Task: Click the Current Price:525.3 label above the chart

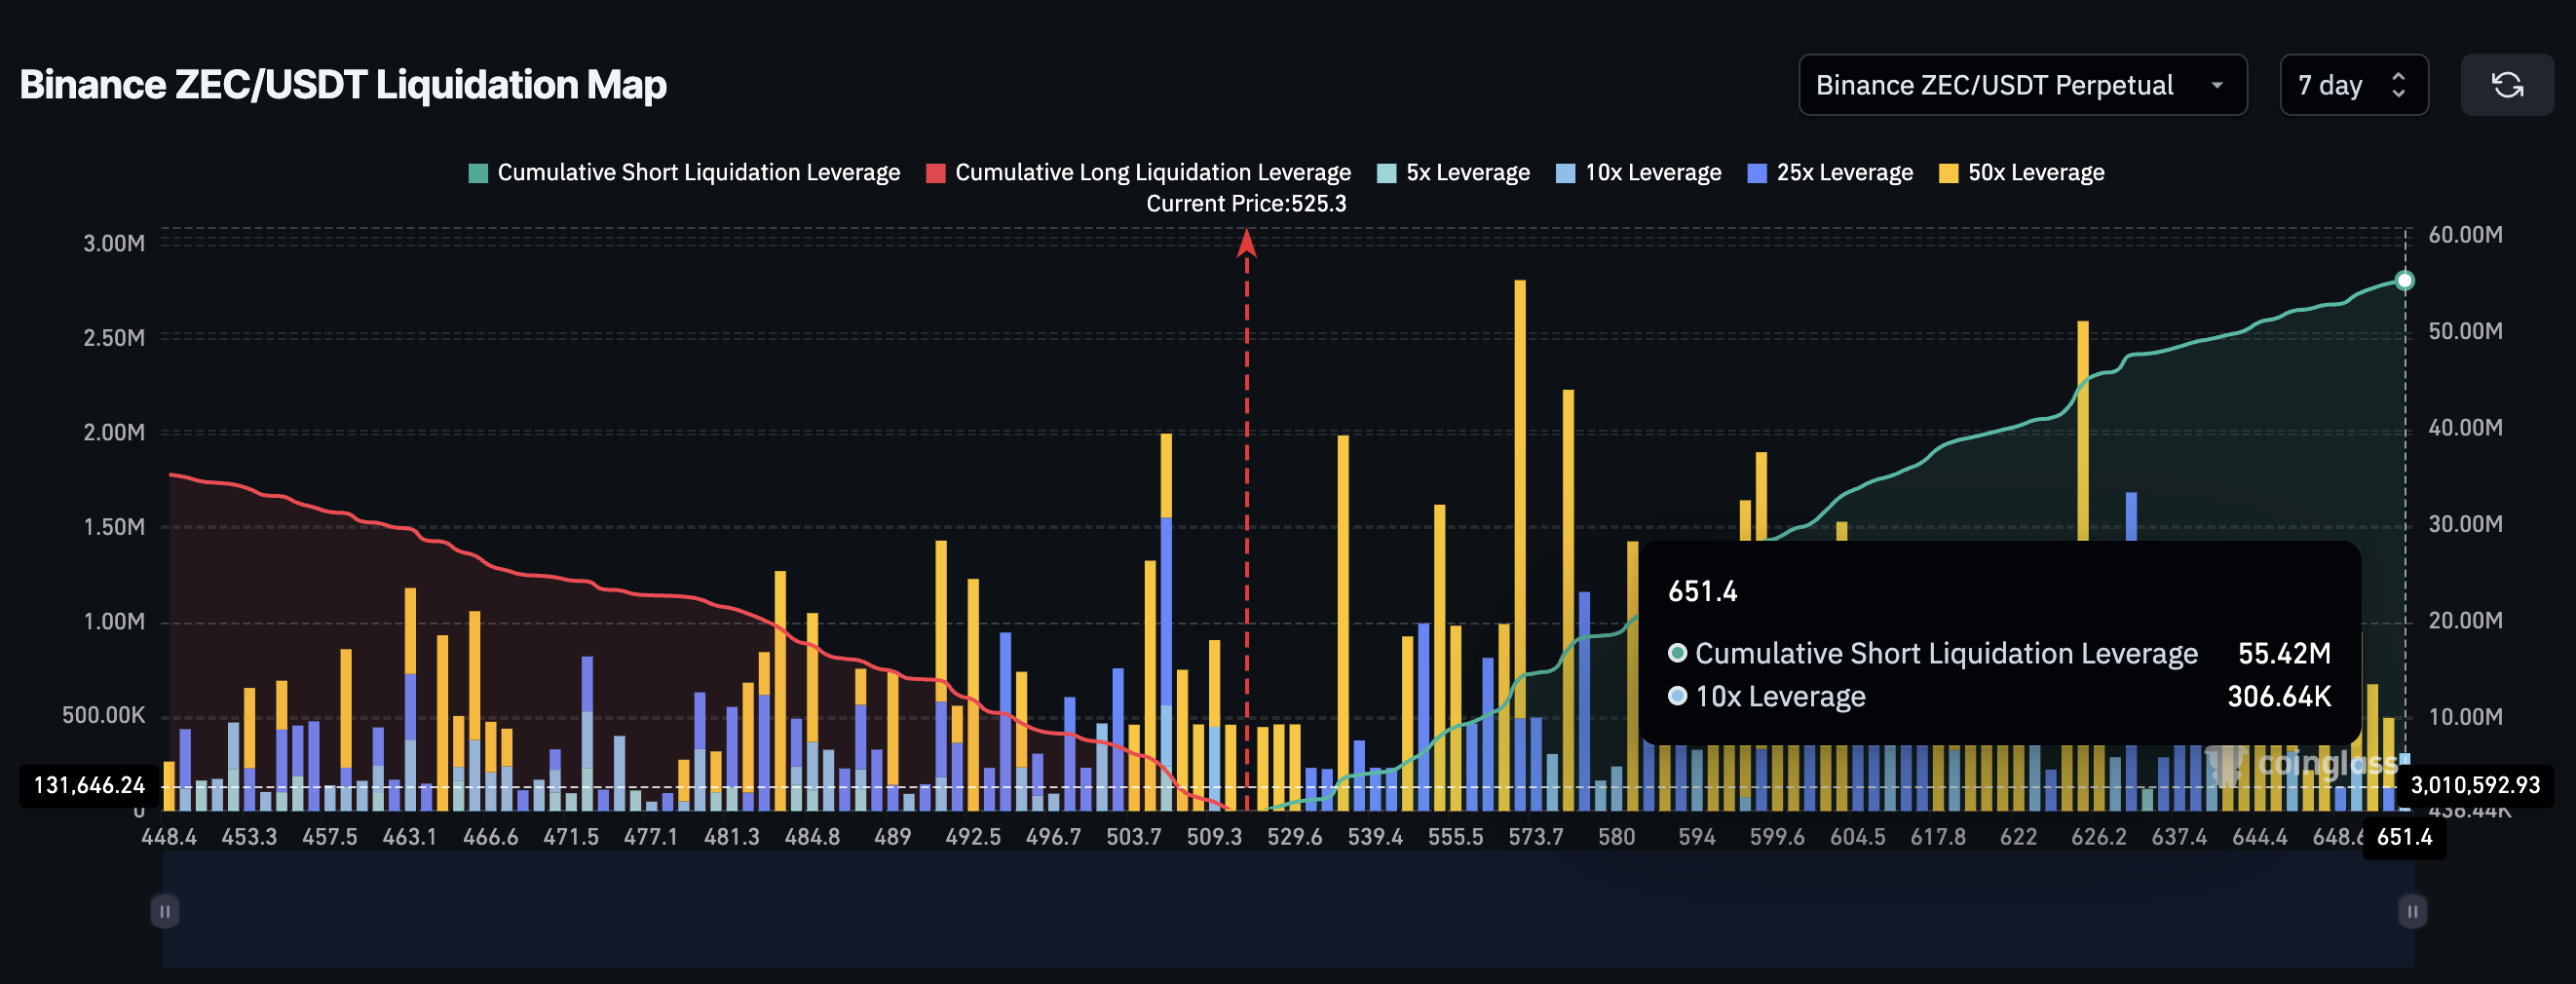Action: [x=1246, y=203]
